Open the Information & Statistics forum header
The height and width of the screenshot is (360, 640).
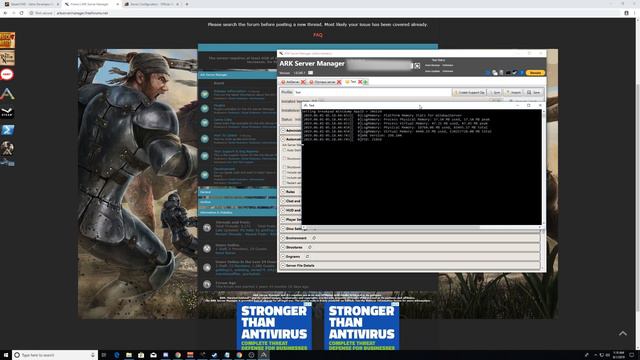click(216, 213)
